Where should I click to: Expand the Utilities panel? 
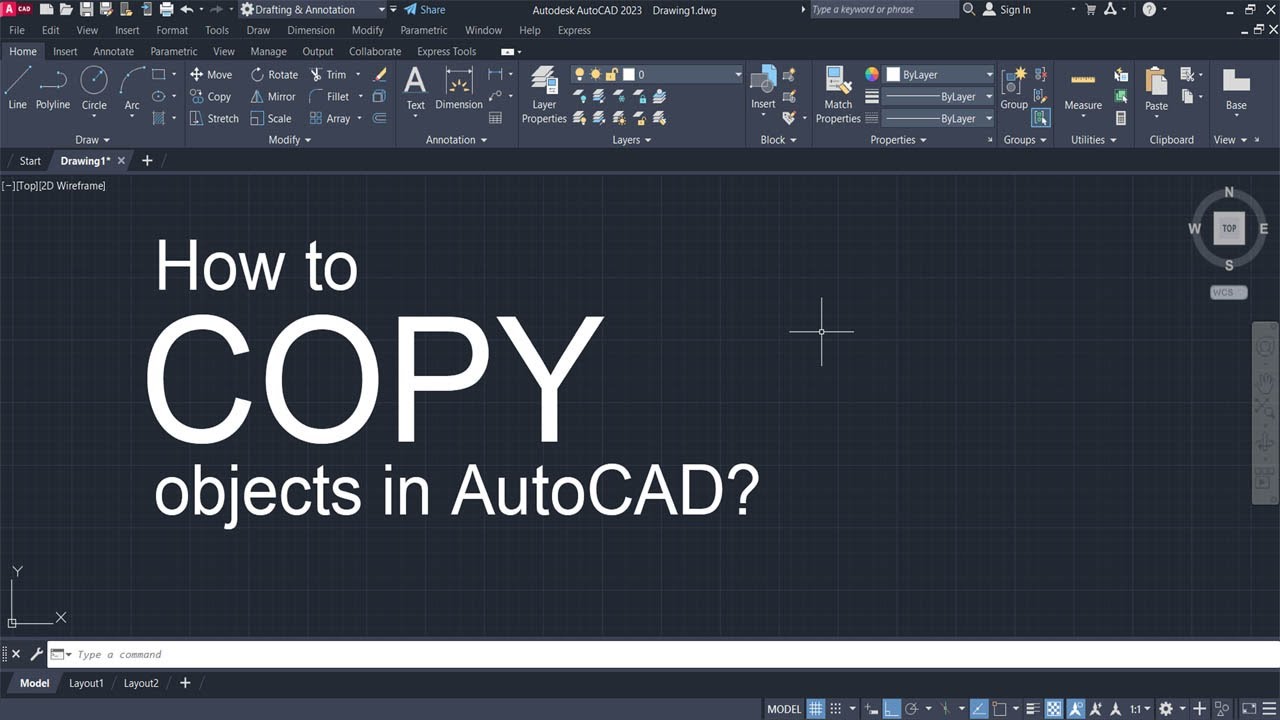point(1093,140)
